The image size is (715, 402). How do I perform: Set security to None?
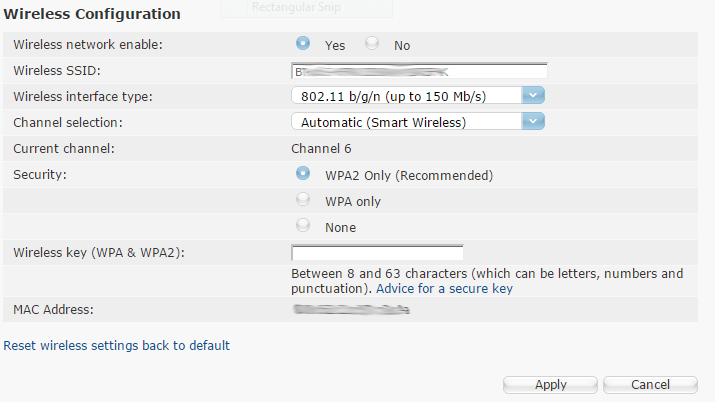coord(303,226)
